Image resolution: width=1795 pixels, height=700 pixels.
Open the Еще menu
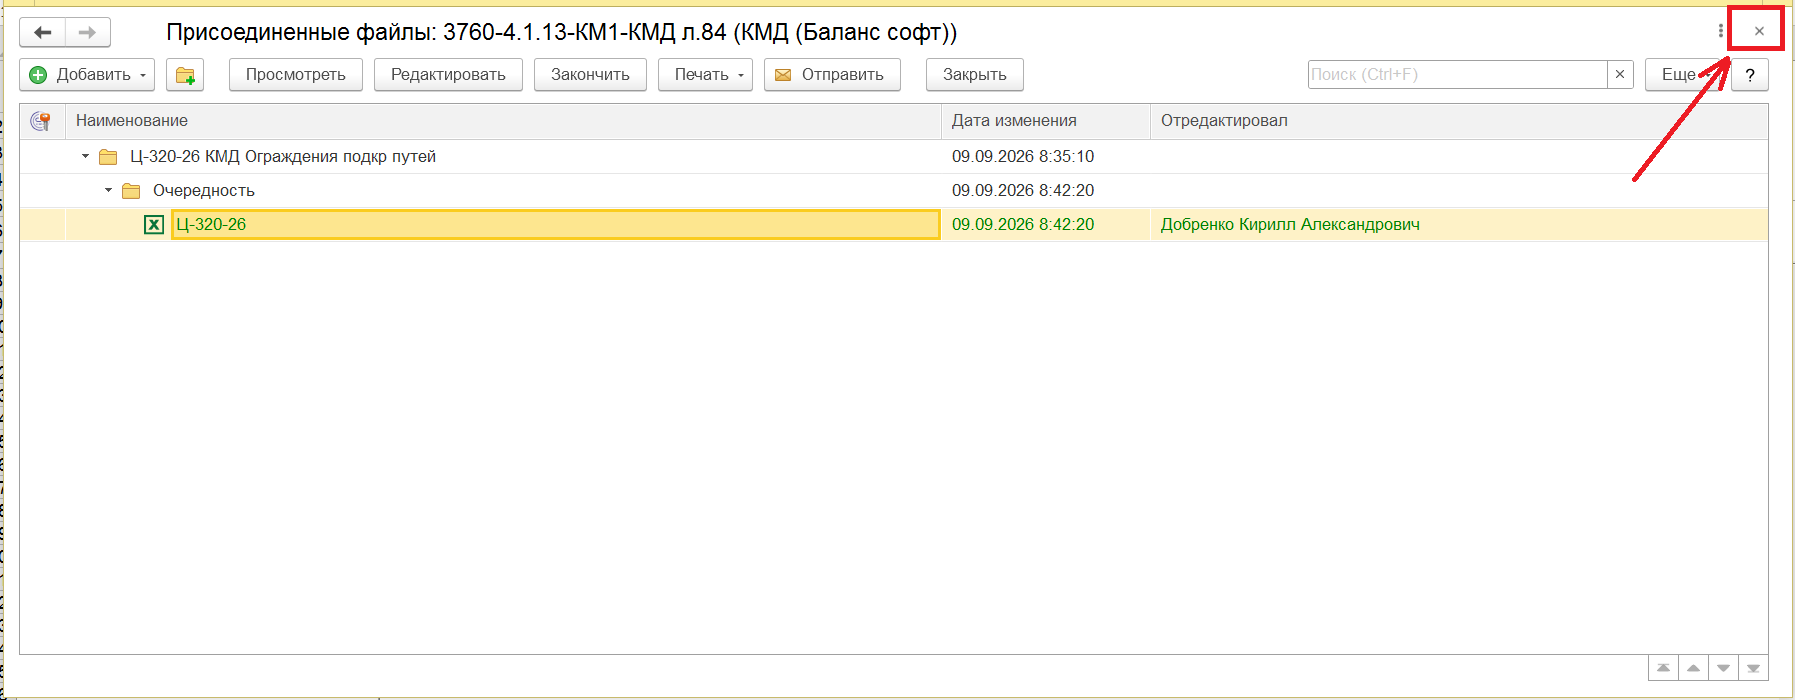coord(1684,75)
